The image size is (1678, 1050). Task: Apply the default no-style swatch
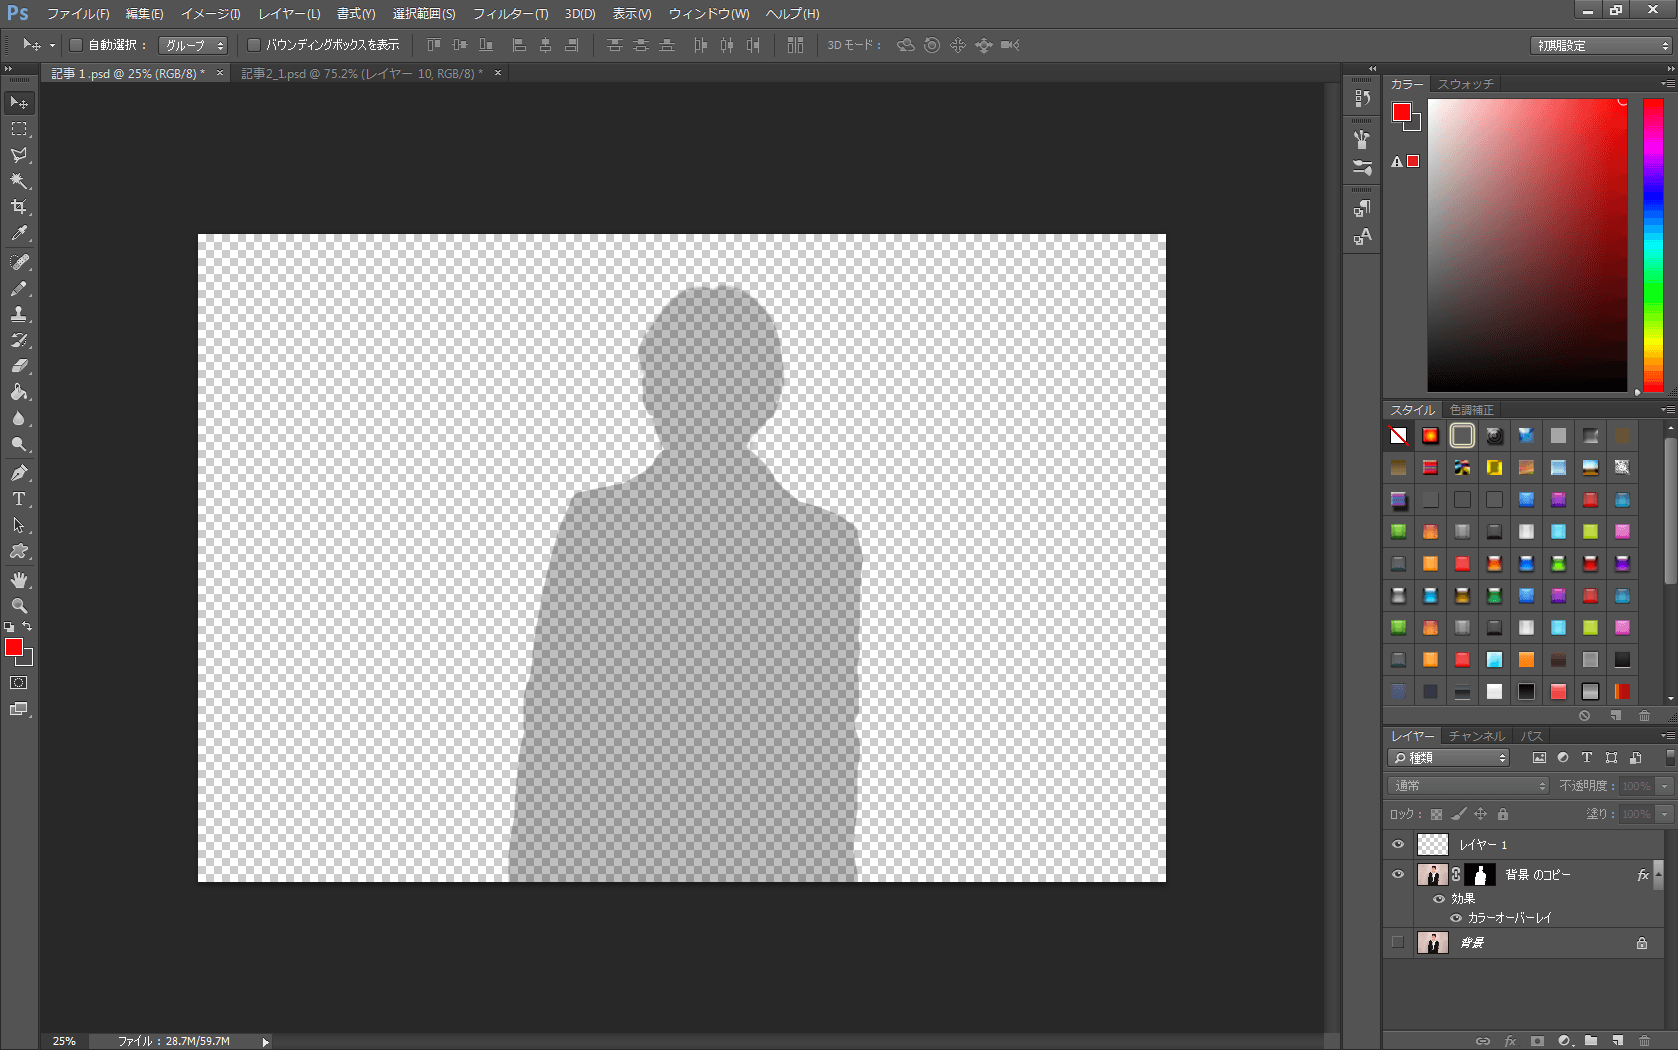(1398, 436)
